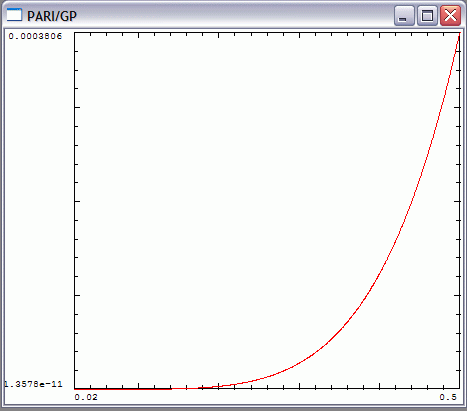Click the left vertical axis line with ticks
Image resolution: width=467 pixels, height=411 pixels.
[x=75, y=210]
